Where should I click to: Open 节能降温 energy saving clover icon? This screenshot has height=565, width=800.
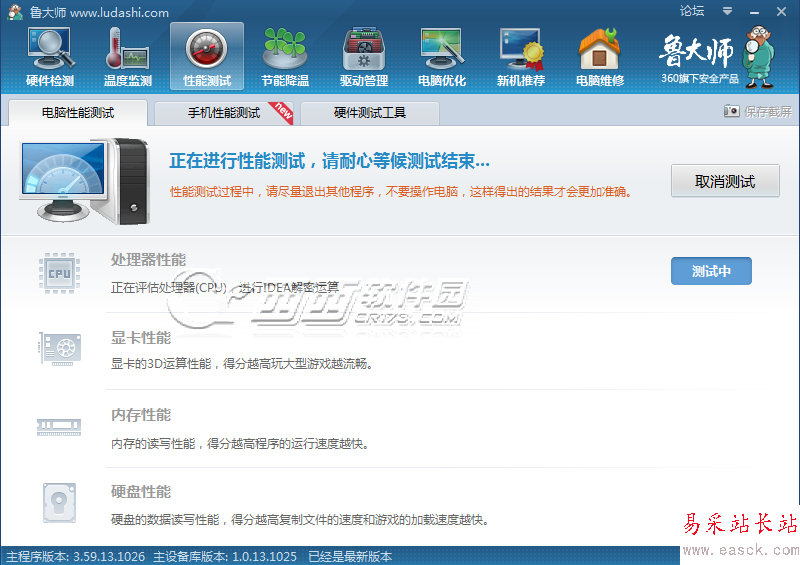point(285,57)
